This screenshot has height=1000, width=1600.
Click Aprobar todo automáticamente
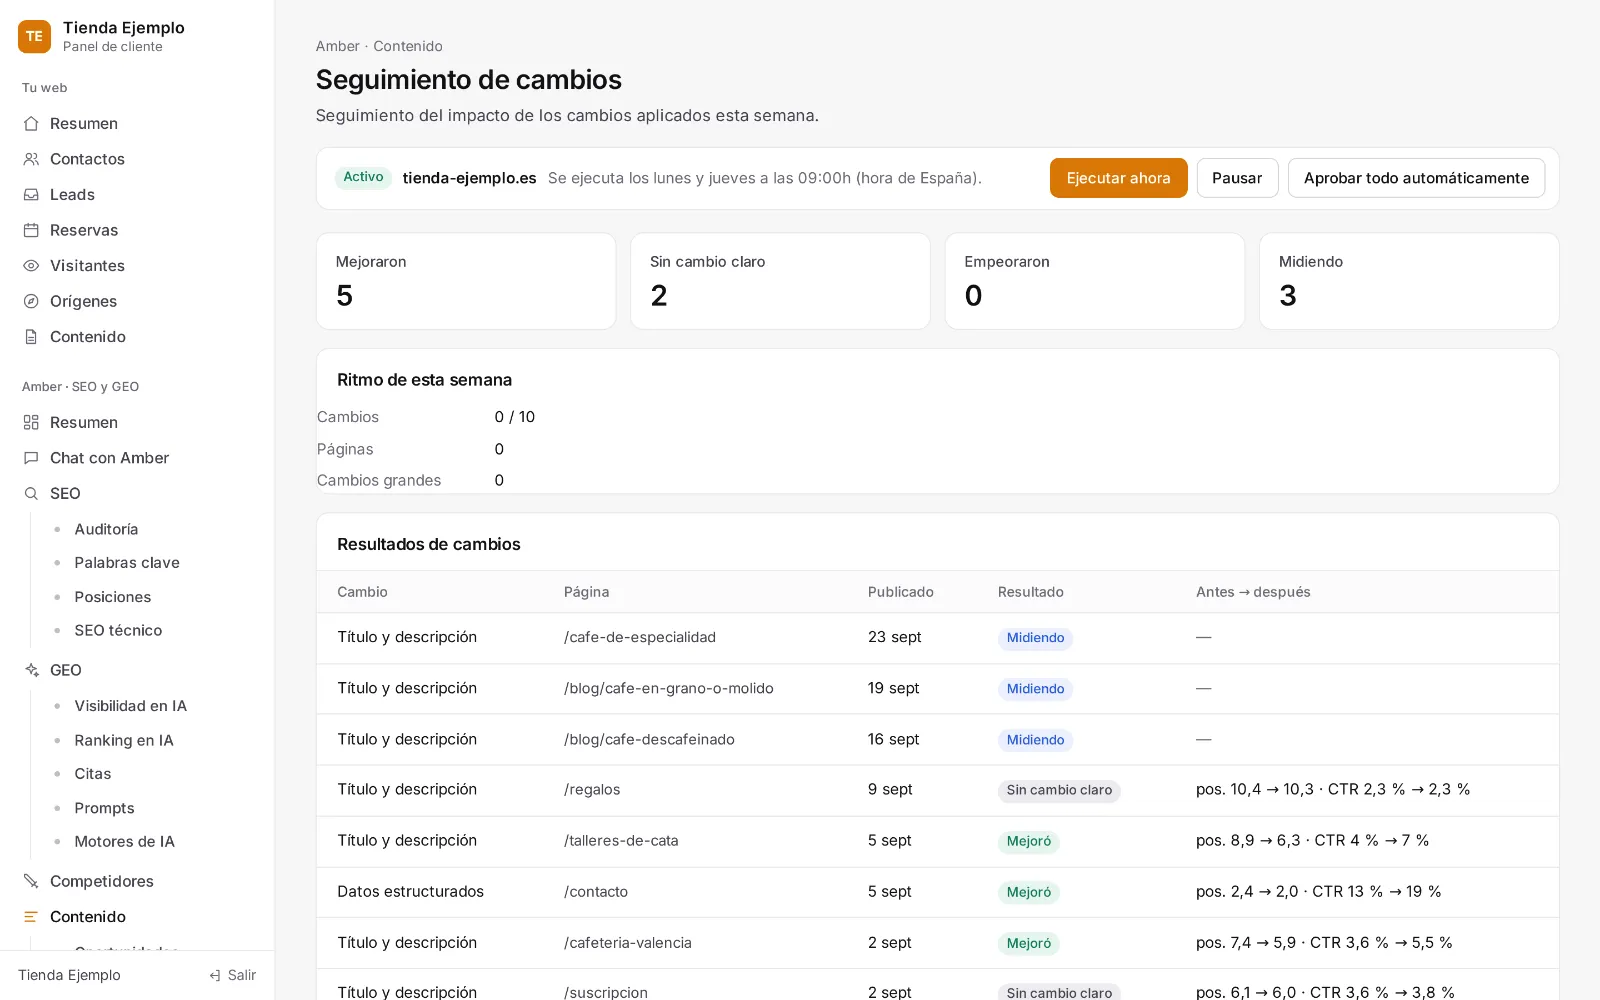click(x=1416, y=178)
